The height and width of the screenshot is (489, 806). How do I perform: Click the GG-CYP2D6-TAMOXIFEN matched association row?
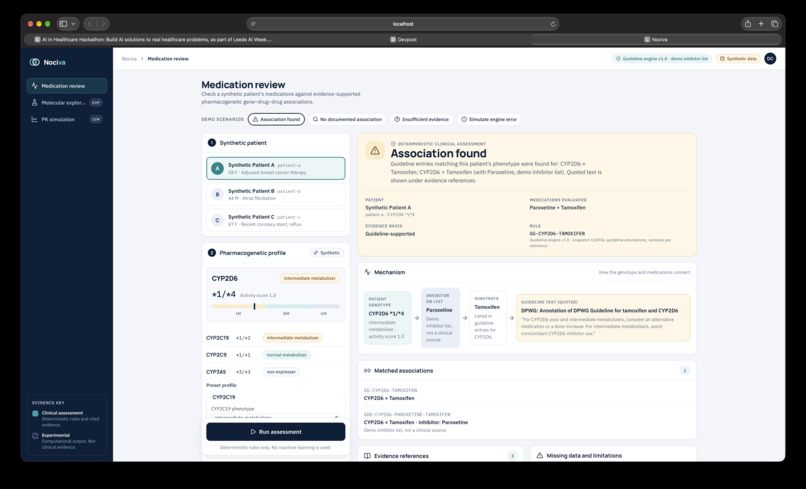tap(526, 394)
